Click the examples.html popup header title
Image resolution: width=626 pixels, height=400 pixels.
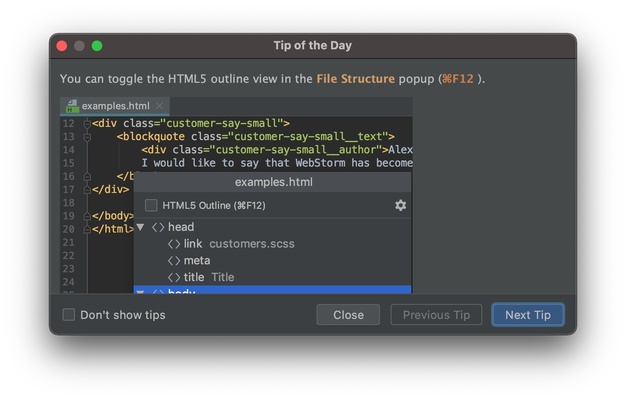coord(273,182)
